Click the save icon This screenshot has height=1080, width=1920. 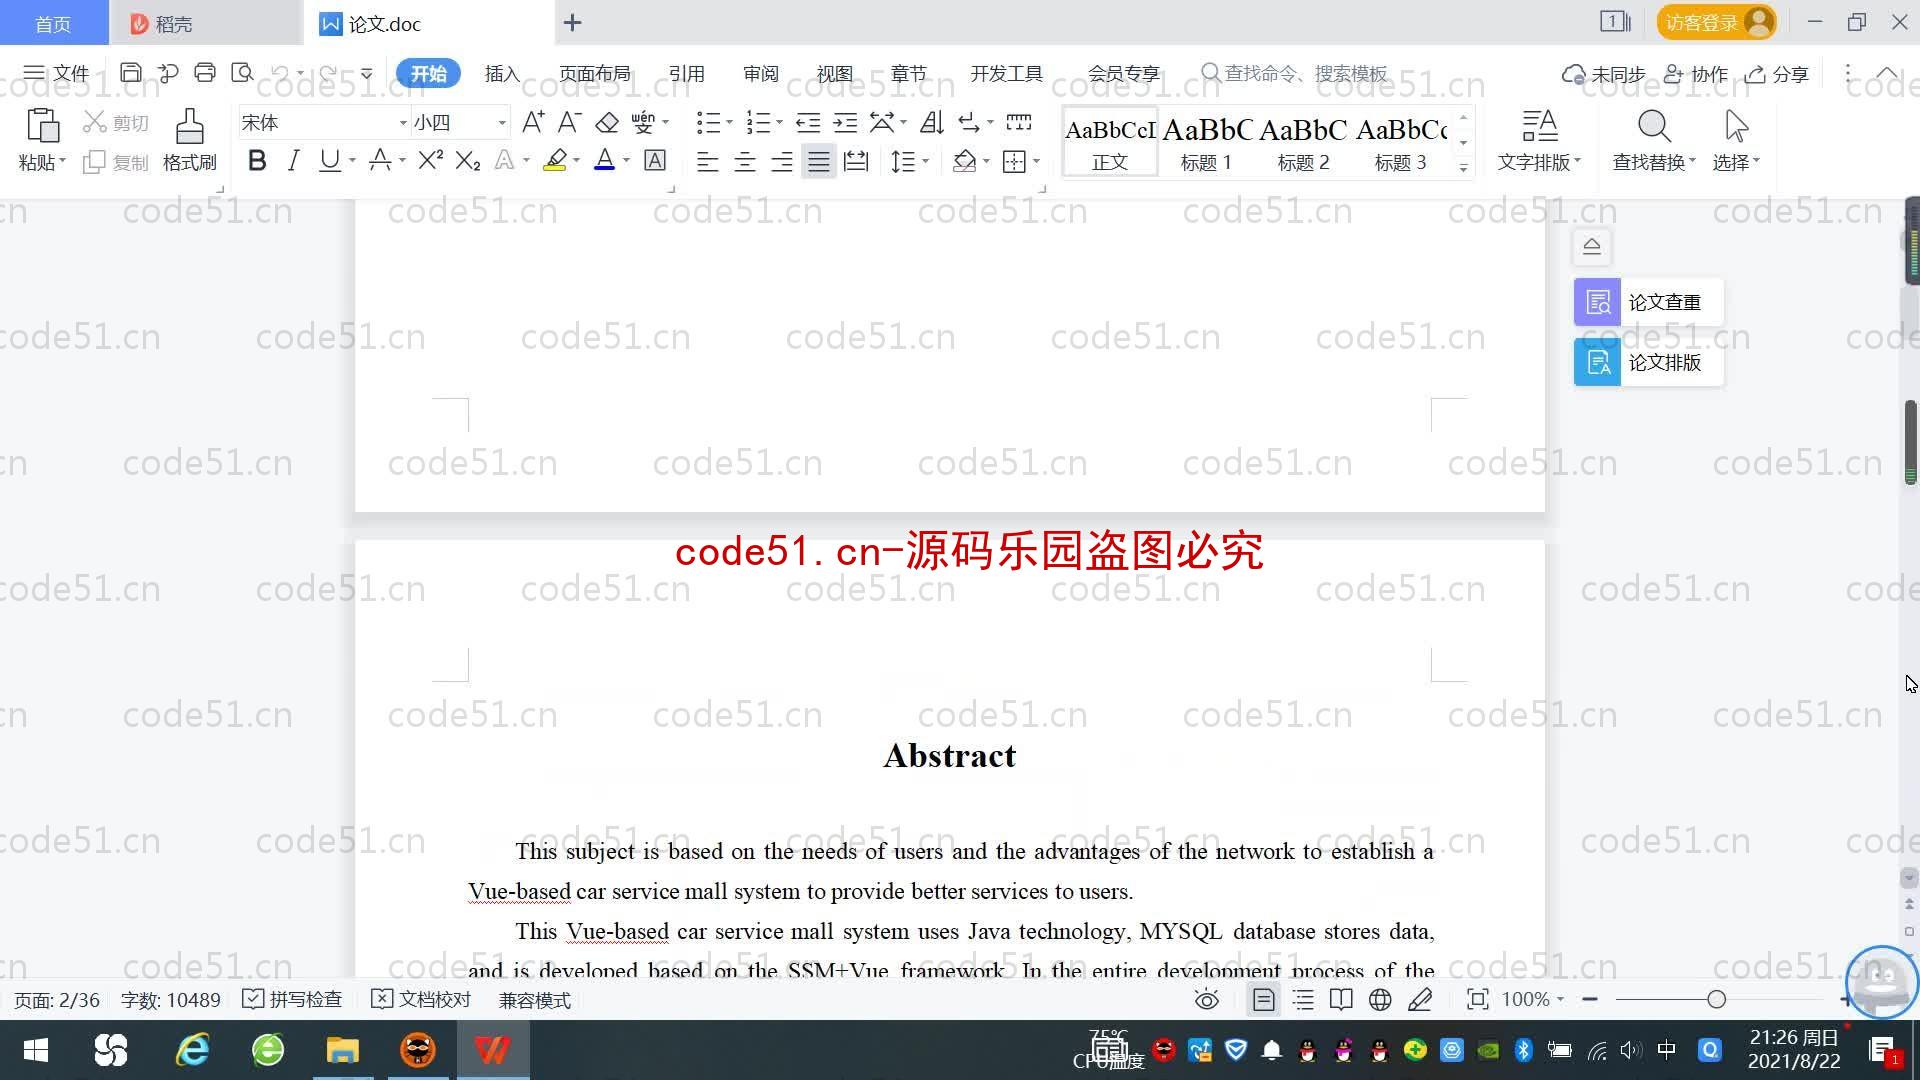[x=130, y=73]
